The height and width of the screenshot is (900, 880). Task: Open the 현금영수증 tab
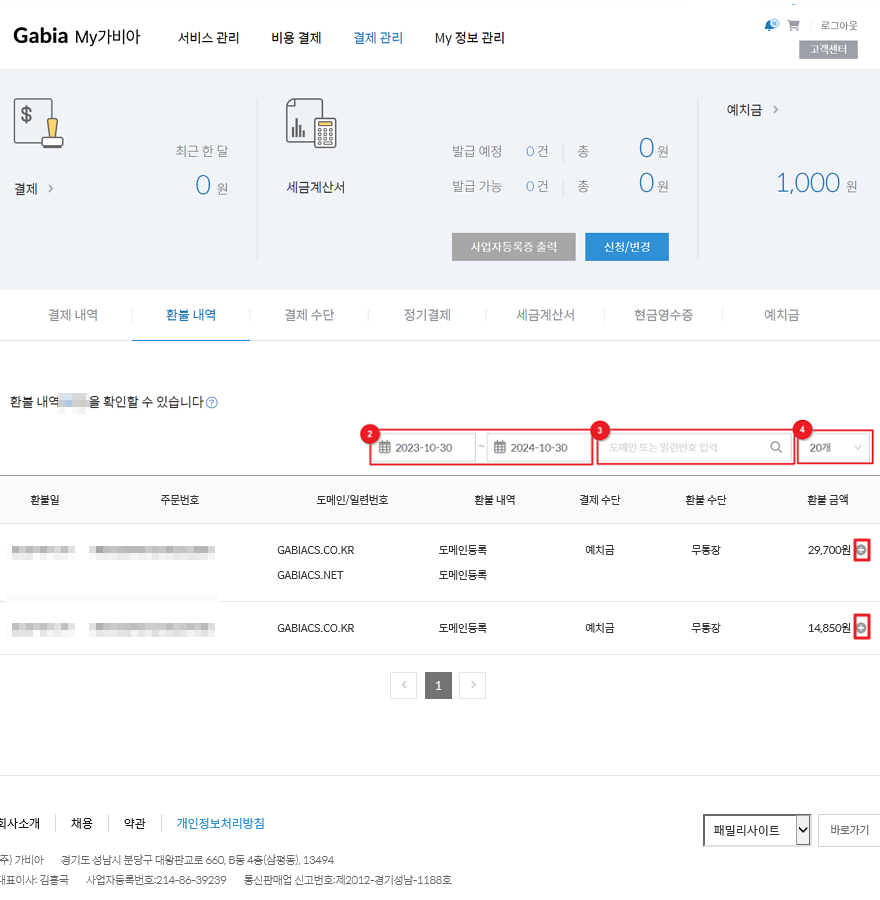point(663,315)
